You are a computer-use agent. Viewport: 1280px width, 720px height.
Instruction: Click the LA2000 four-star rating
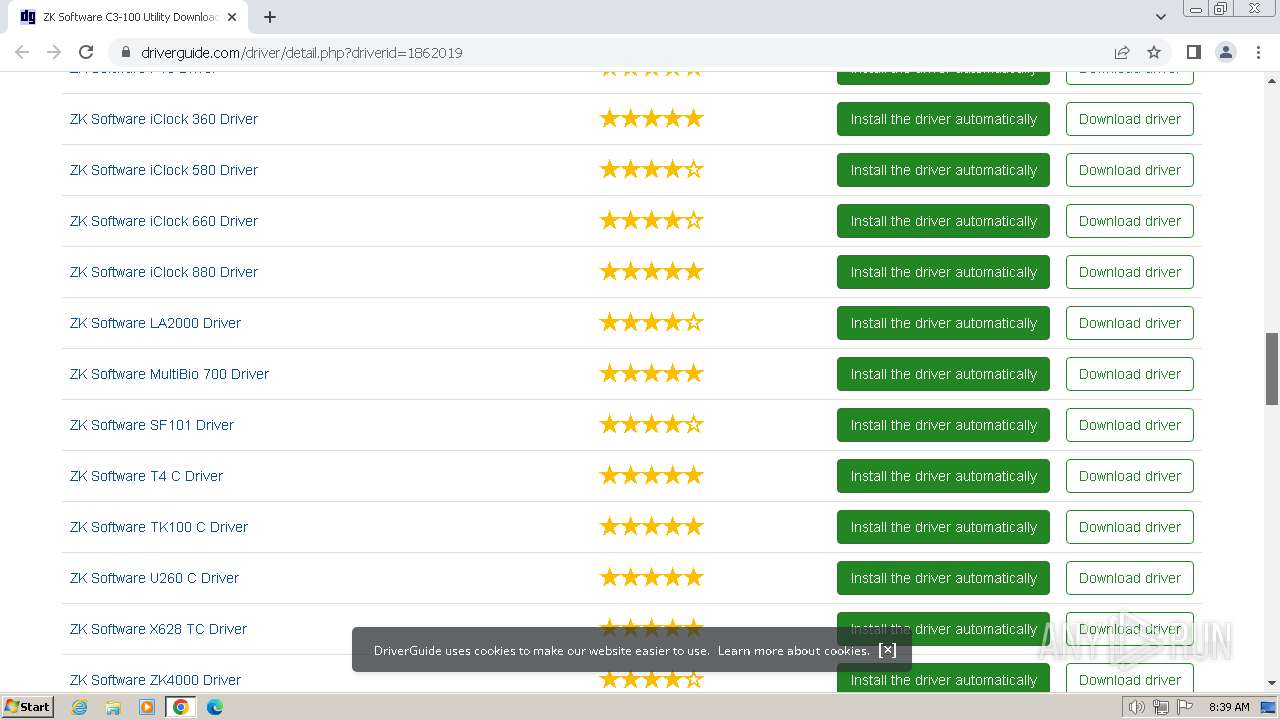pyautogui.click(x=651, y=323)
